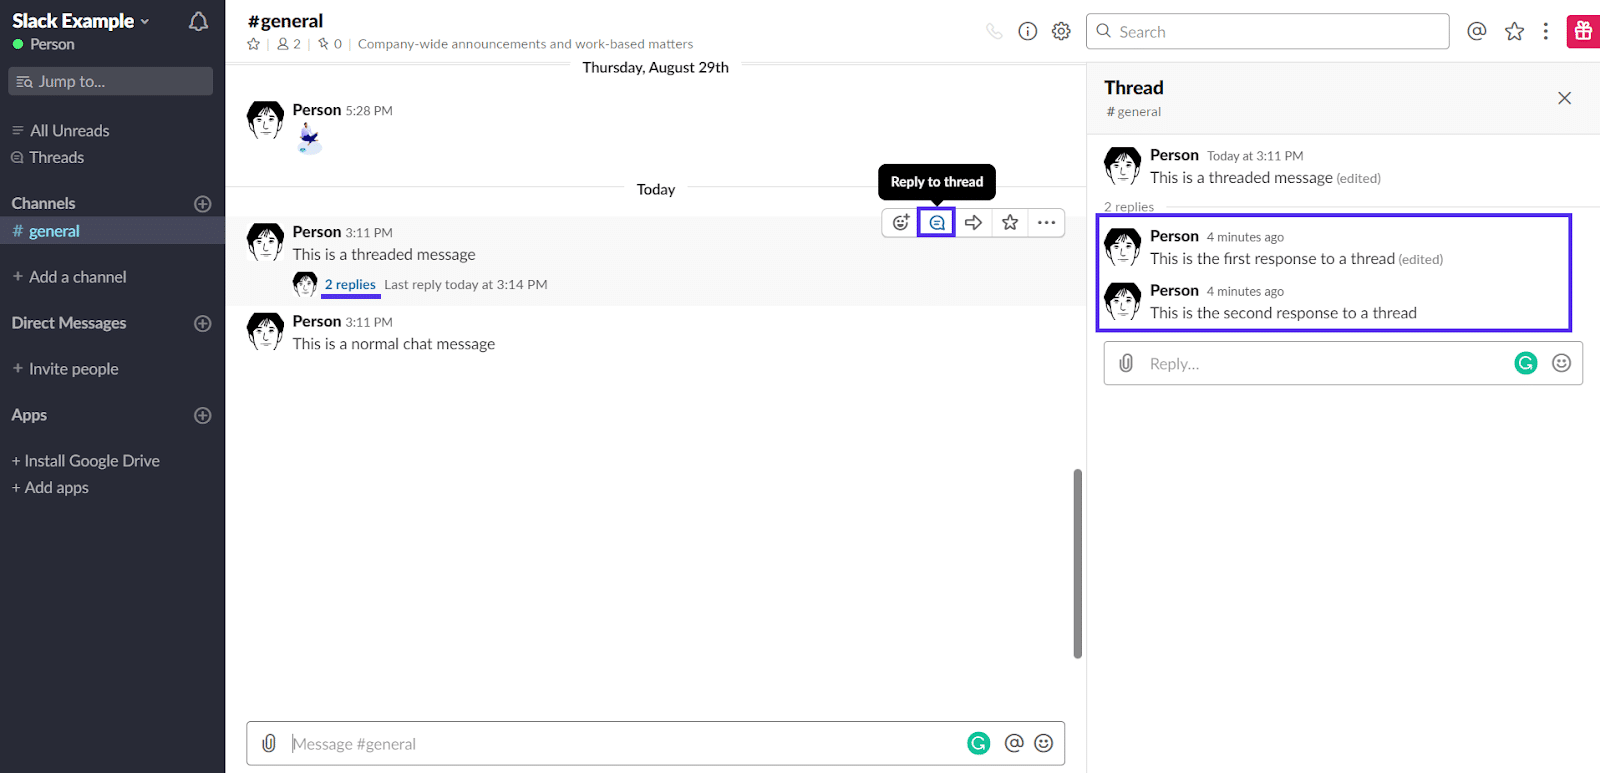Open the 2 replies thread link

[x=350, y=285]
